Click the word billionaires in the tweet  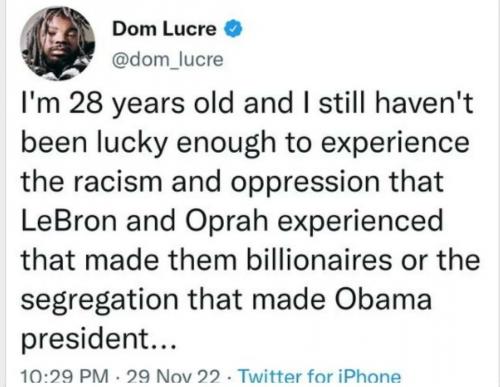(319, 259)
